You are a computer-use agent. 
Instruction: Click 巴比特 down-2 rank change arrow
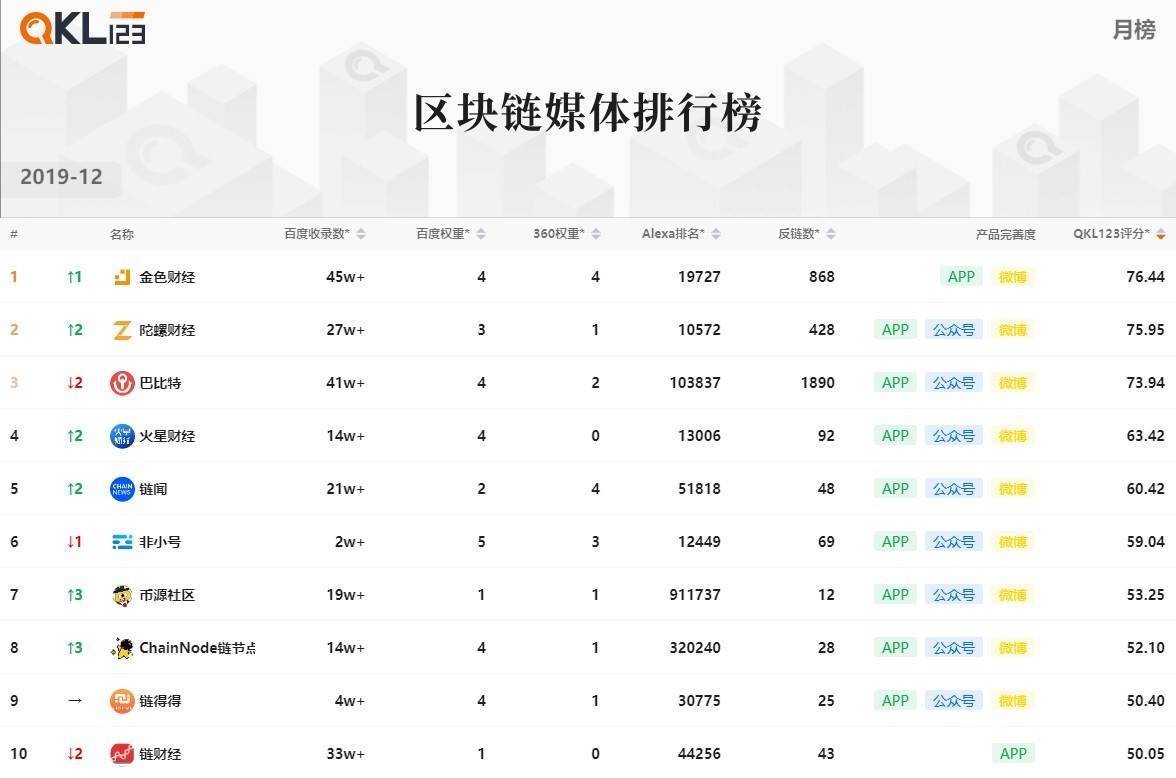pyautogui.click(x=74, y=383)
